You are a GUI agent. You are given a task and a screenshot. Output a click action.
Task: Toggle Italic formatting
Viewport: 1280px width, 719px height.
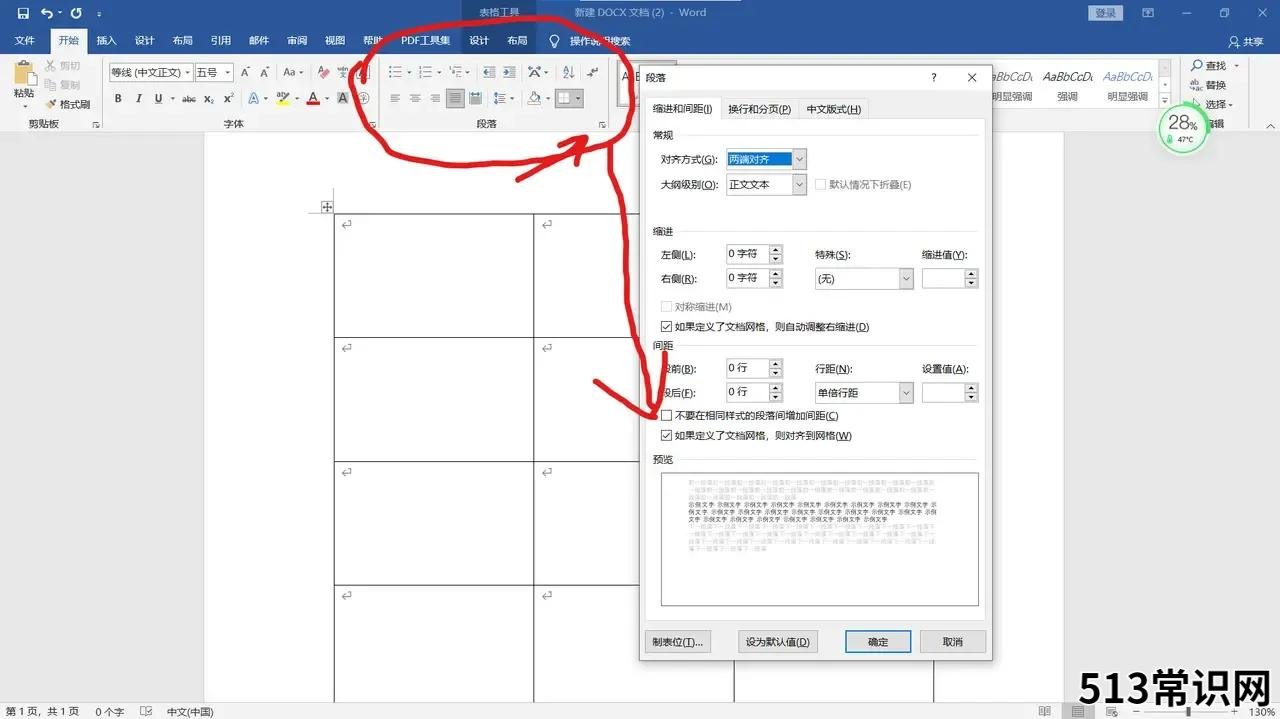138,99
